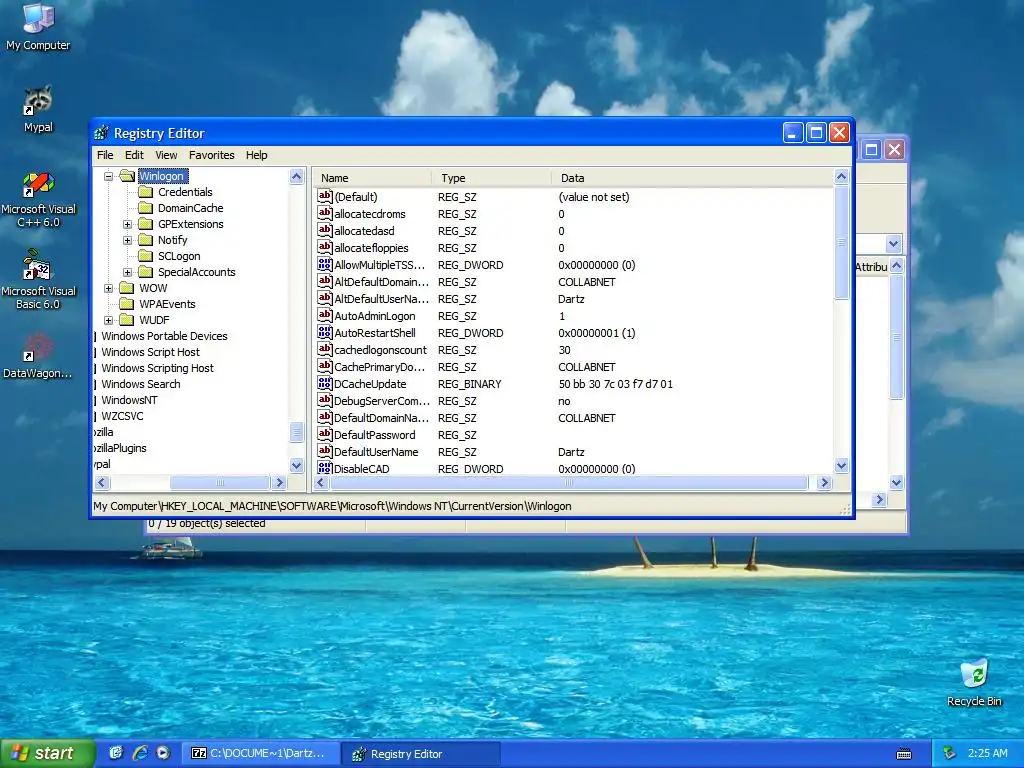This screenshot has width=1024, height=768.
Task: Click the icon of the (Default) value
Action: [325, 197]
